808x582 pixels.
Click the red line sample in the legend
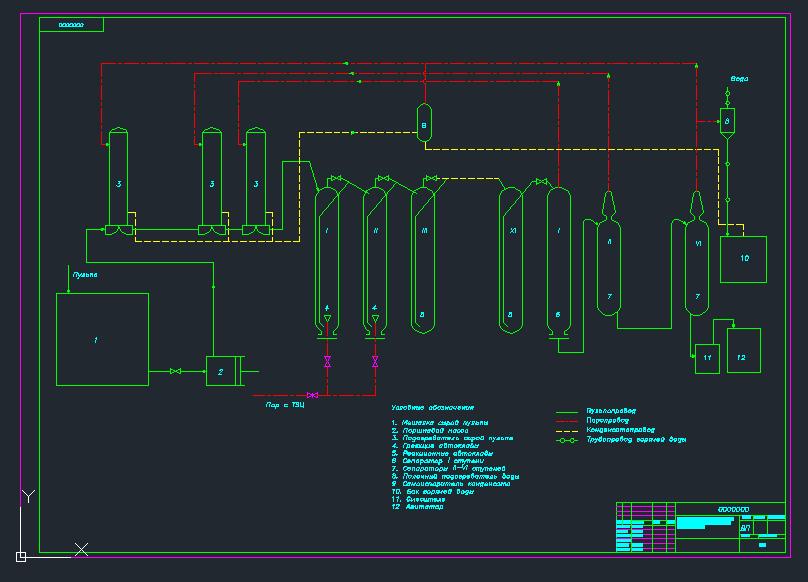coord(567,422)
